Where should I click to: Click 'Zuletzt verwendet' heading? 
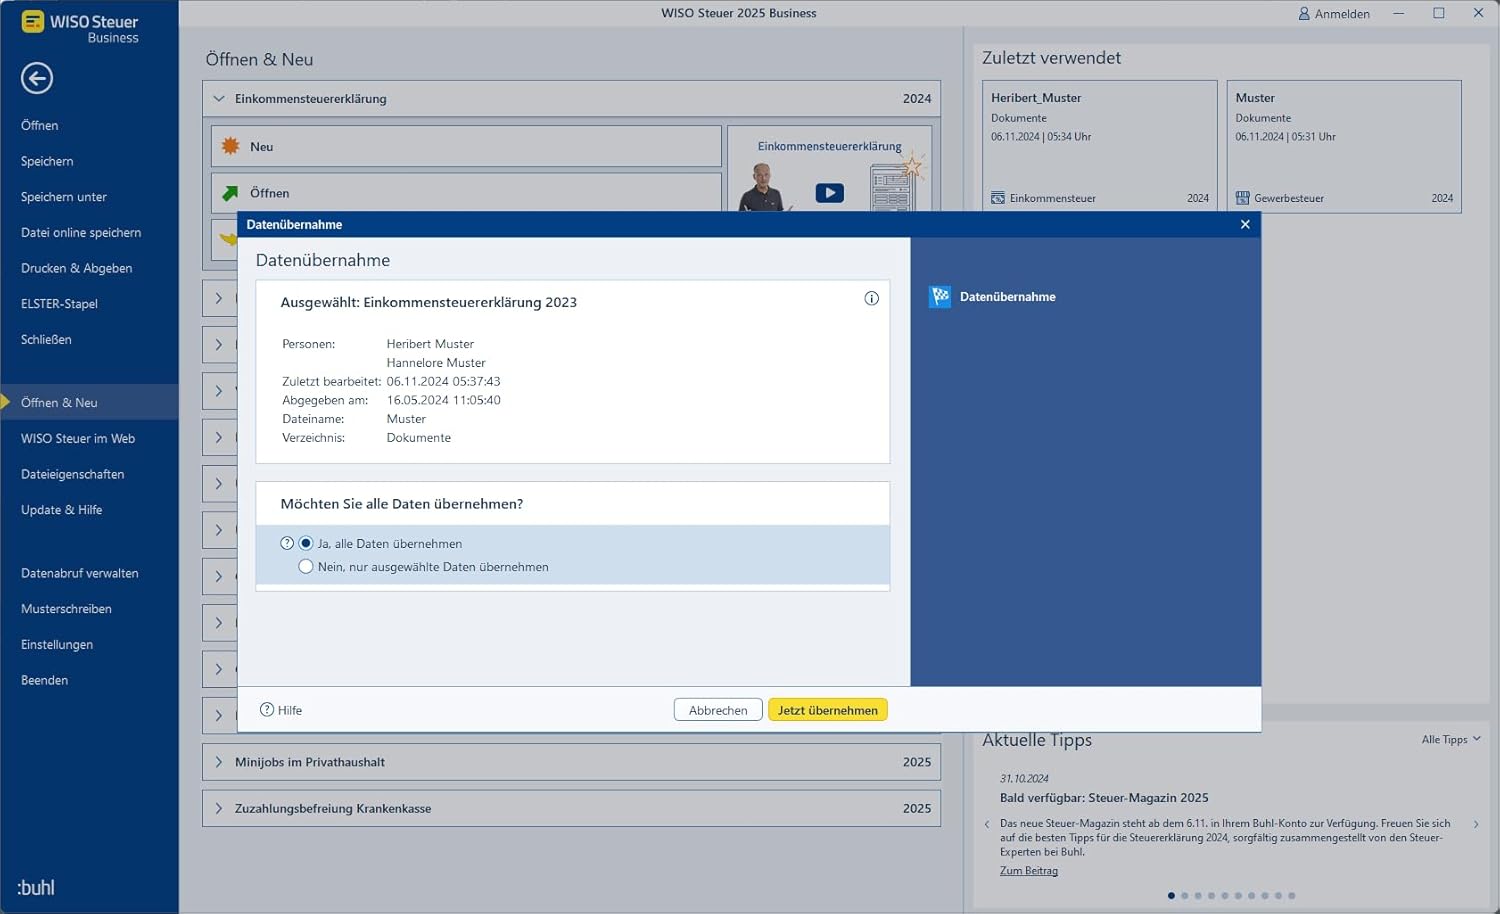tap(1051, 58)
